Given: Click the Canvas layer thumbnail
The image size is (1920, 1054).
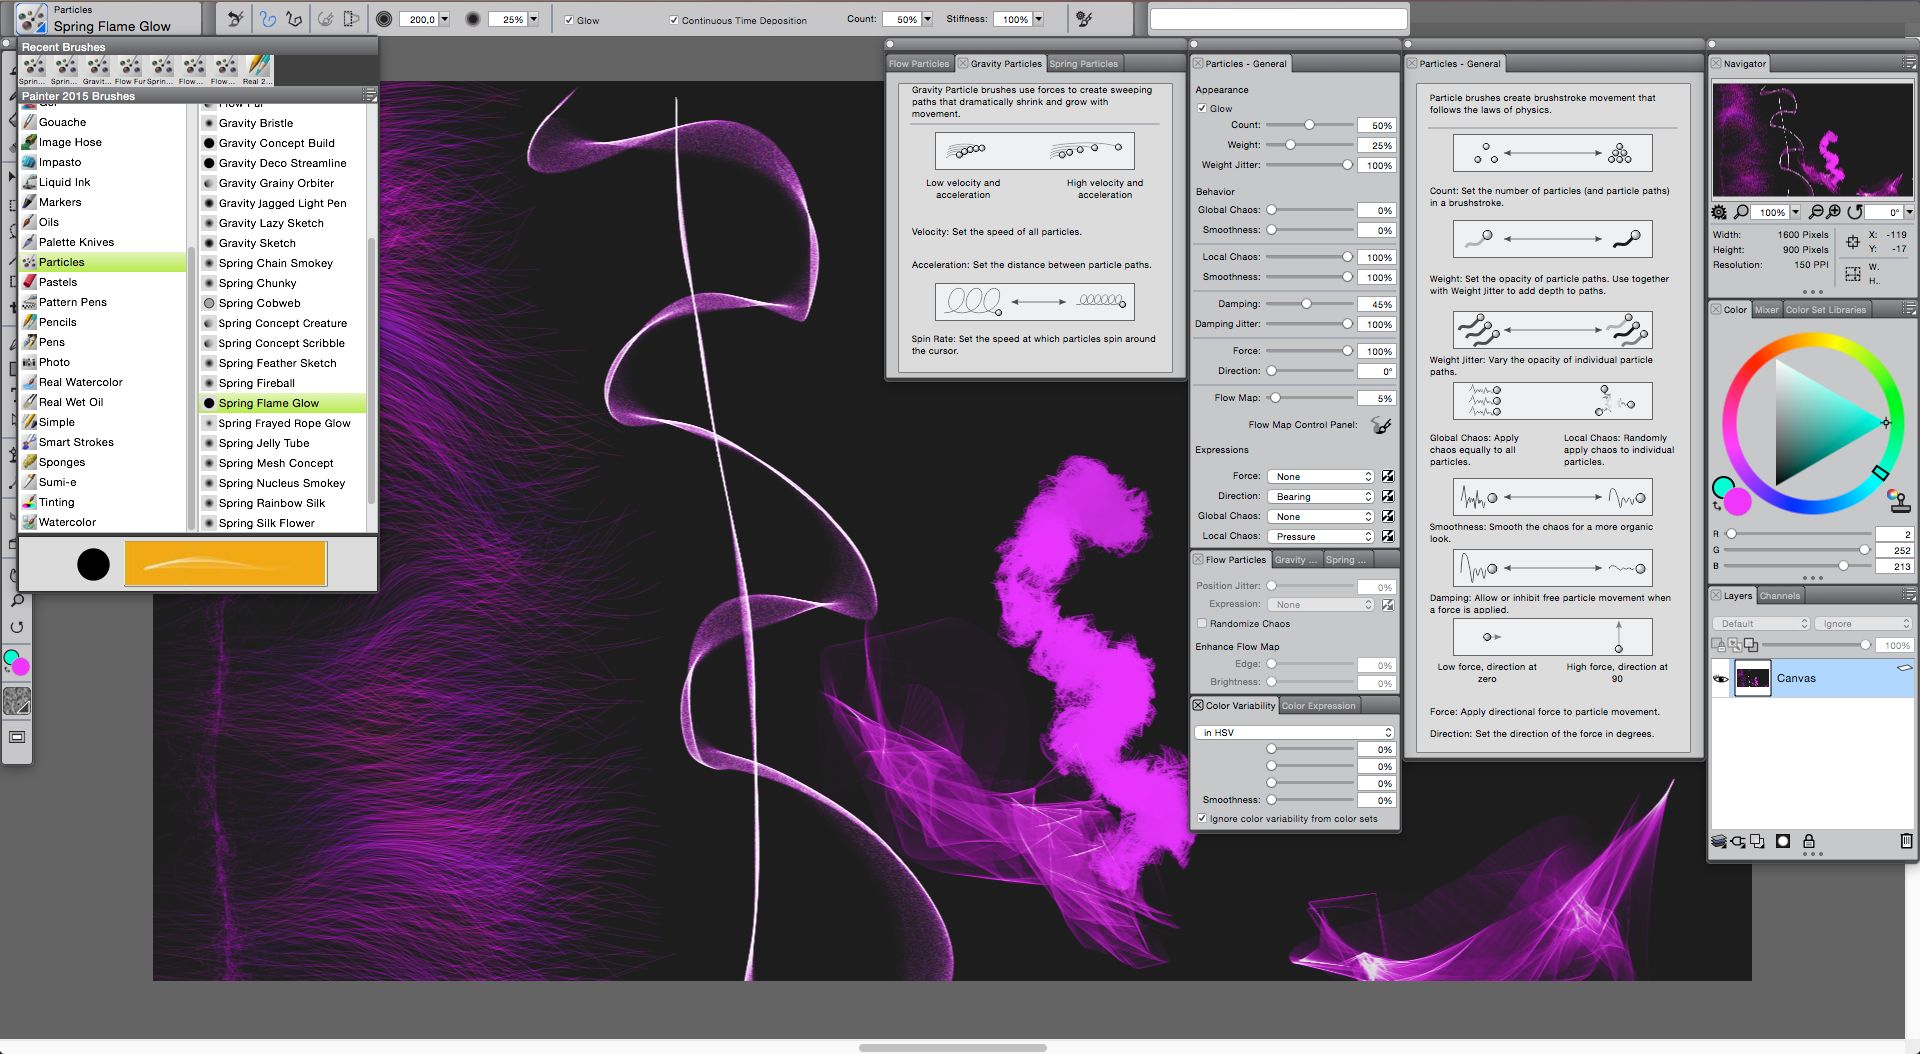Looking at the screenshot, I should [1752, 678].
